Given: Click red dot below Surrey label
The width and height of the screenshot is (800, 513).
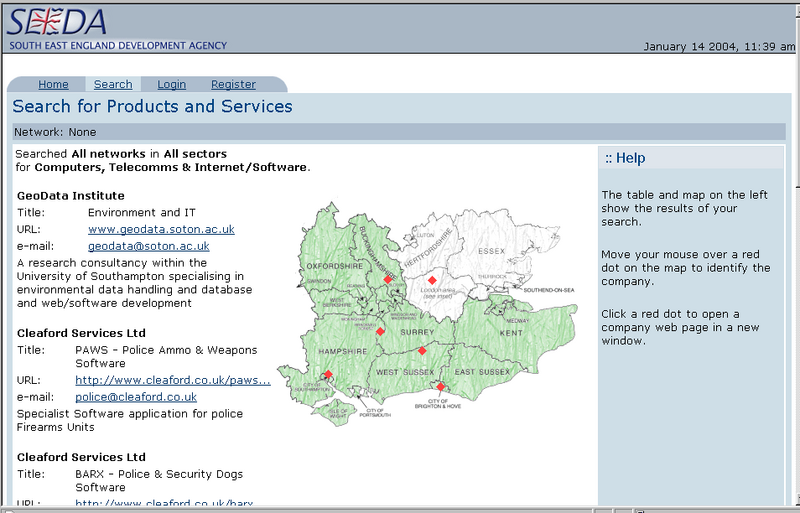Looking at the screenshot, I should [422, 351].
